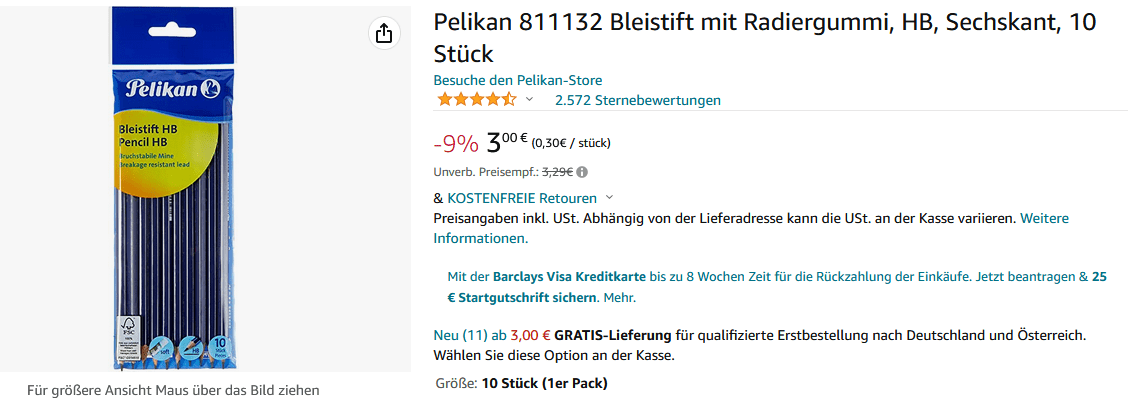
Task: Click the product title Pelikan 811132 Bleistift
Action: [765, 37]
